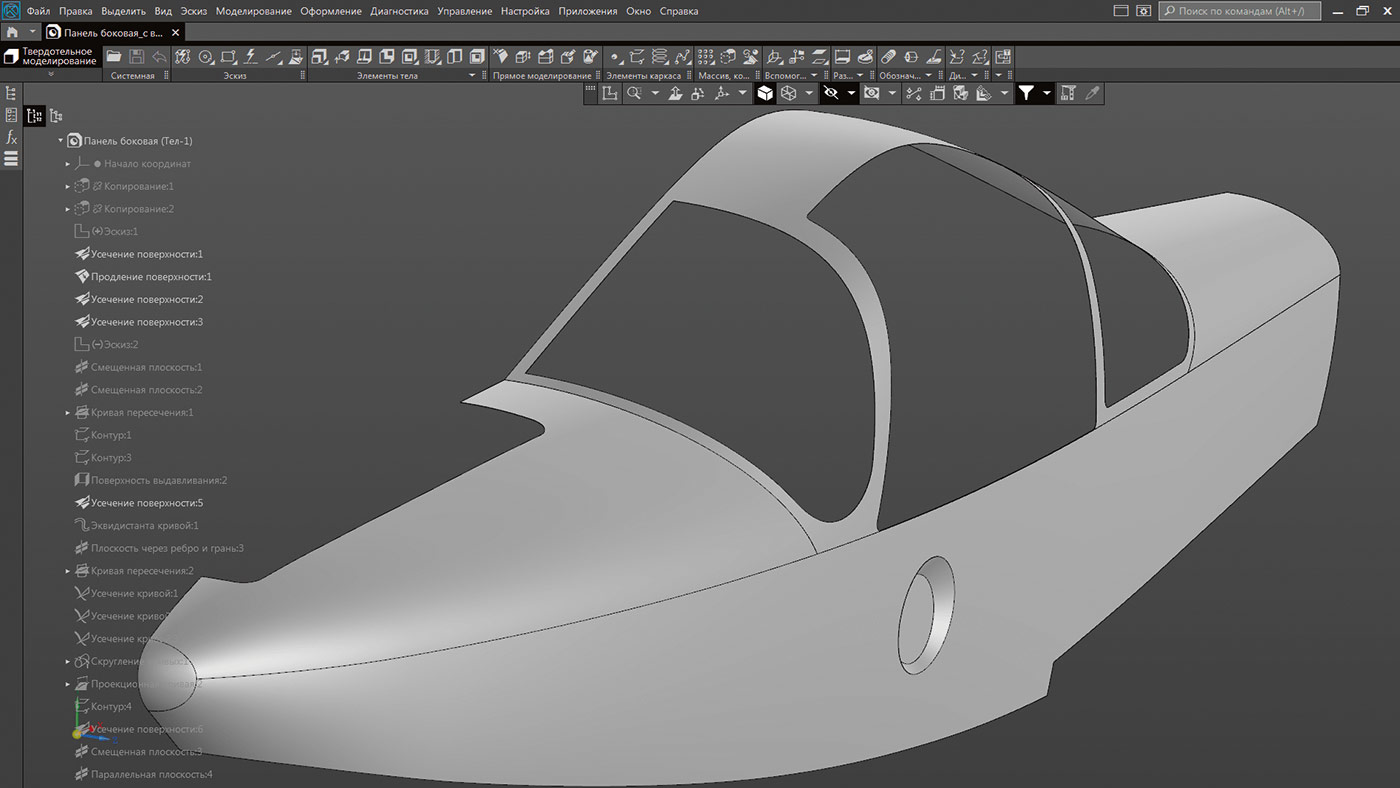Open the Элементы тела panel dropdown arrow
This screenshot has height=788, width=1400.
pyautogui.click(x=472, y=75)
